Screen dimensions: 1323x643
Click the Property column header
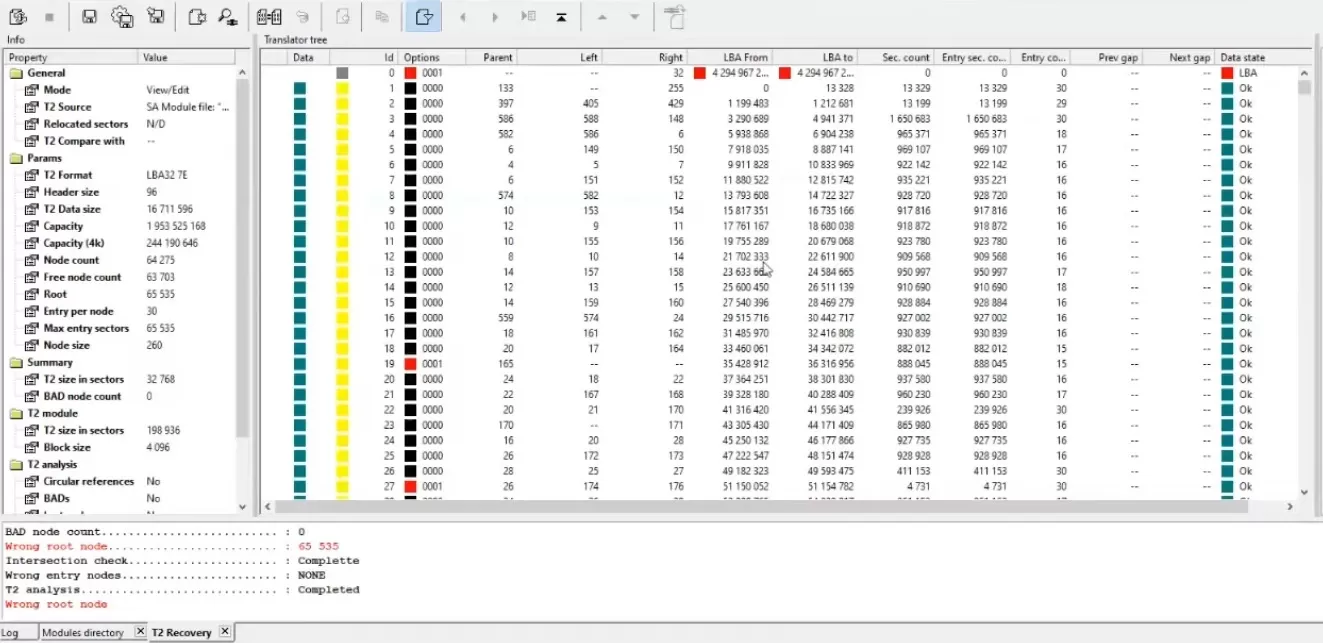(x=72, y=57)
